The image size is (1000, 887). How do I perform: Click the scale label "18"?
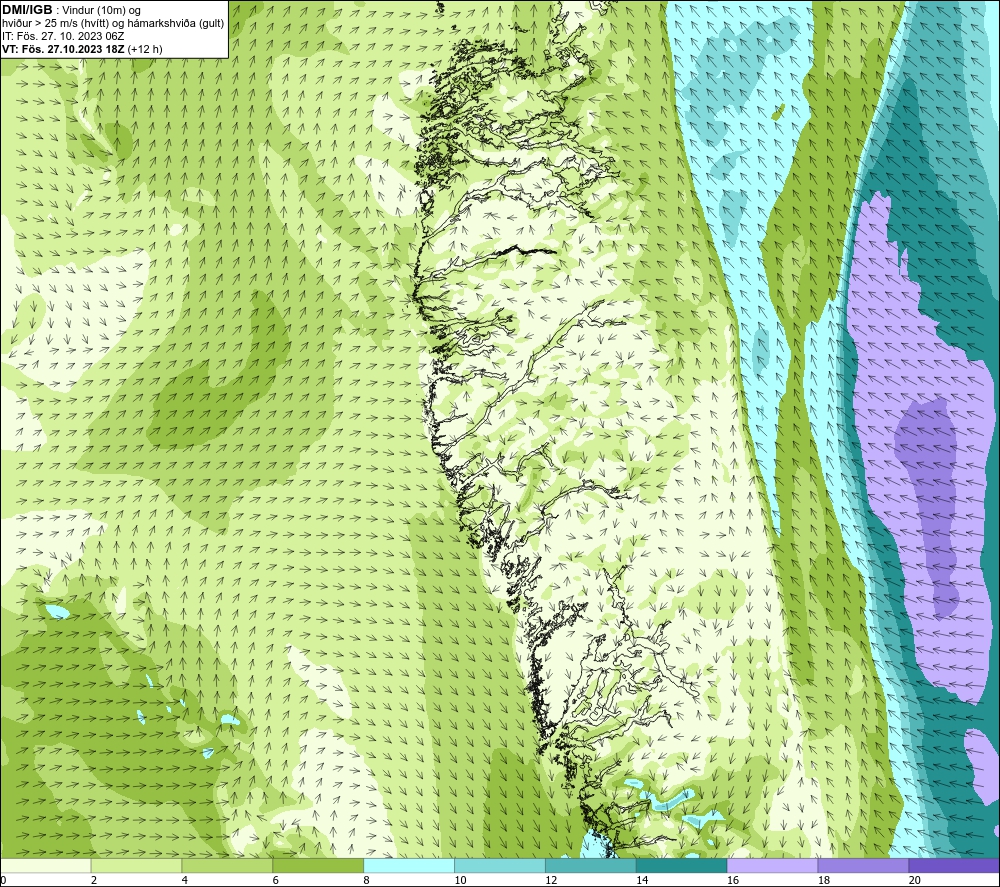[x=823, y=880]
